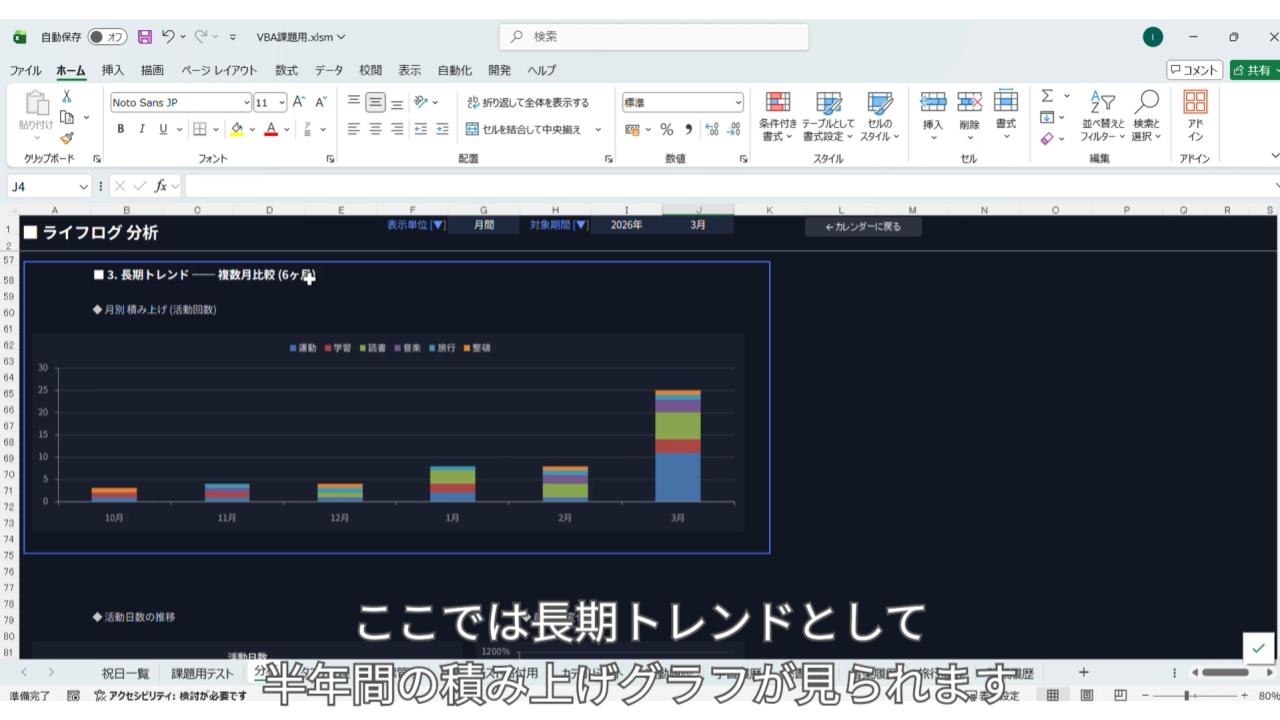Viewport: 1280px width, 720px height.
Task: Click the percent style icon
Action: (x=666, y=129)
